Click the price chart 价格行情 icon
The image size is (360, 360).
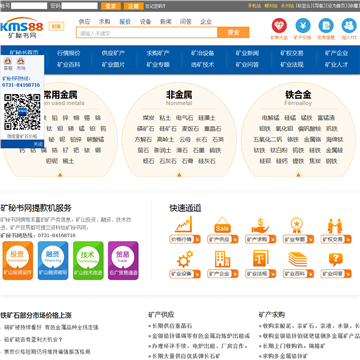184,224
